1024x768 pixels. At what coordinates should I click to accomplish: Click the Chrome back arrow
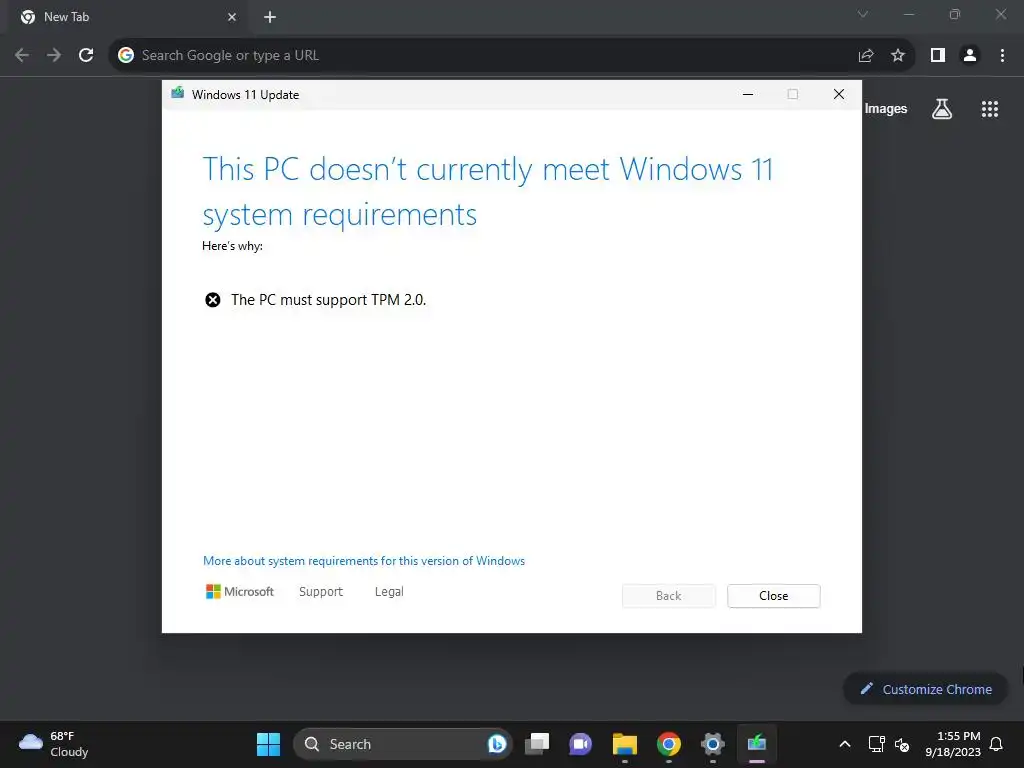click(x=22, y=56)
